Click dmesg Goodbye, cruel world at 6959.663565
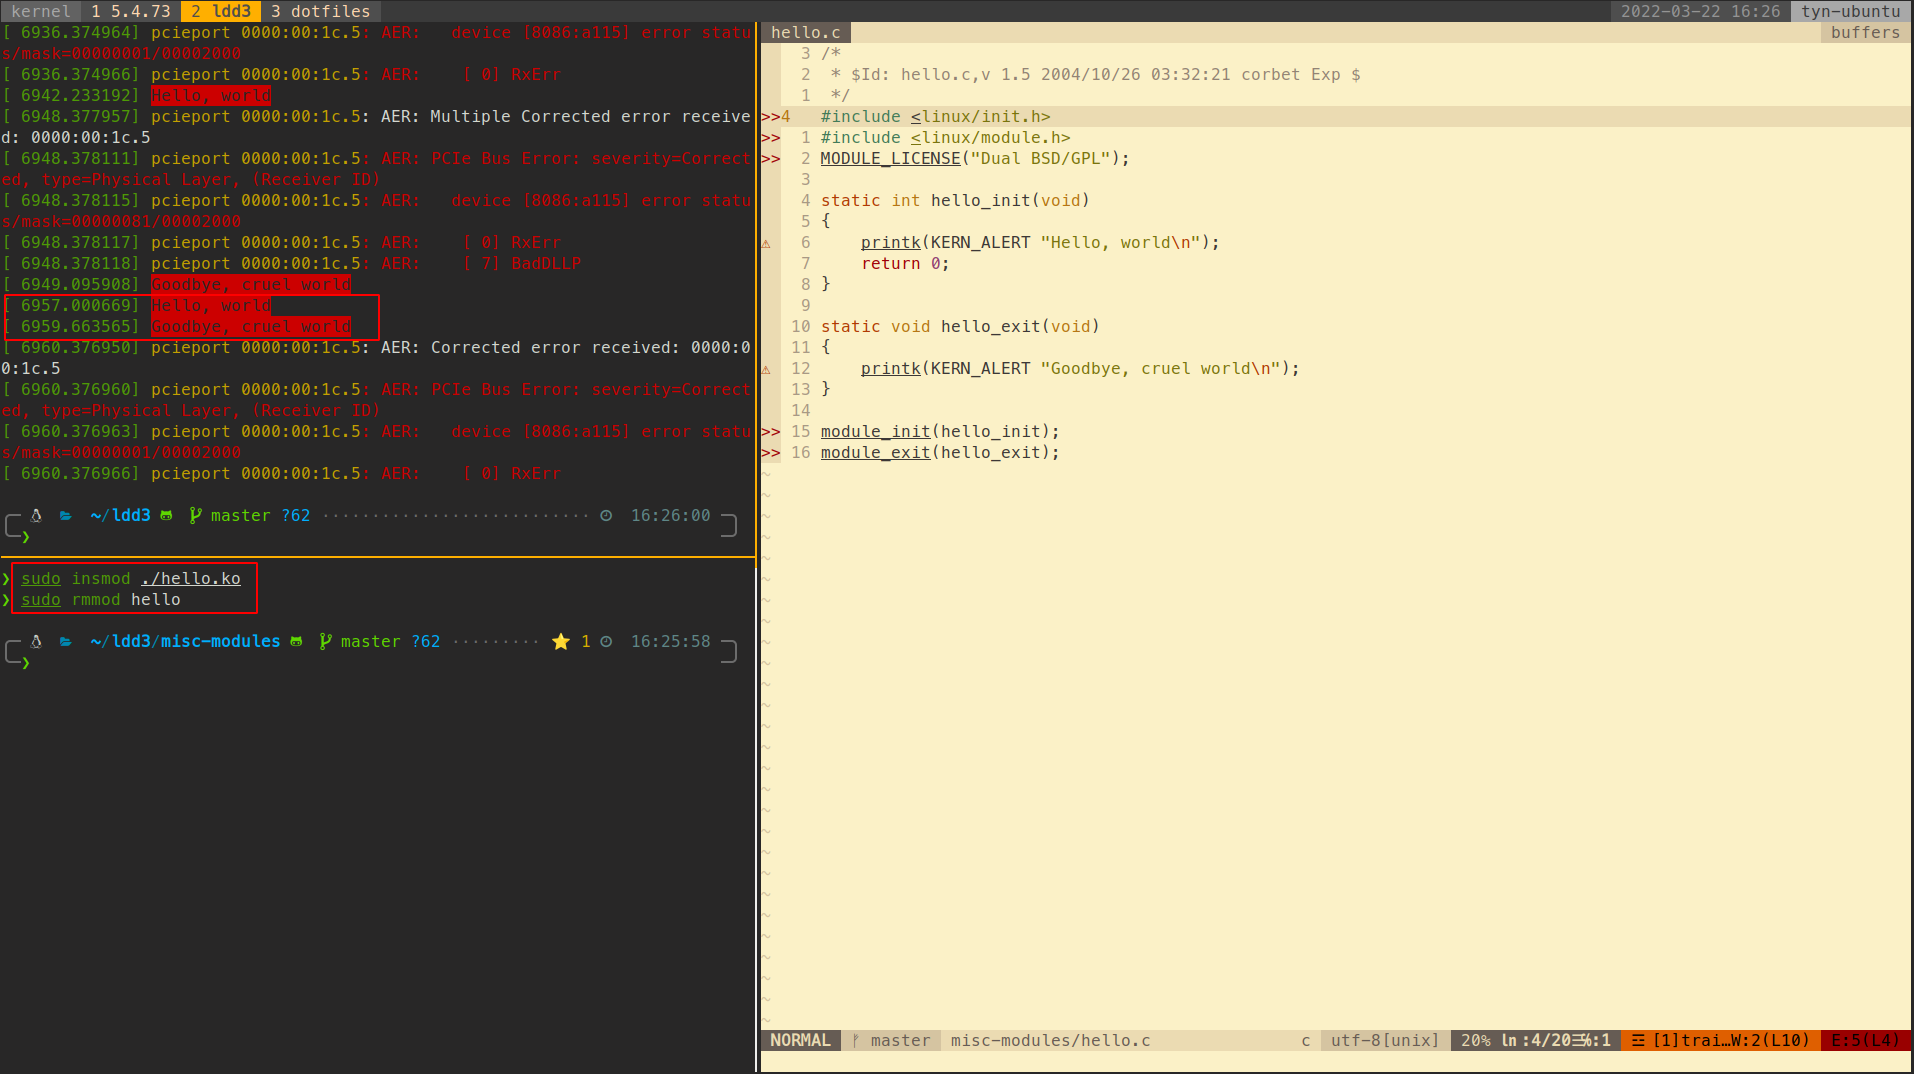 (251, 327)
